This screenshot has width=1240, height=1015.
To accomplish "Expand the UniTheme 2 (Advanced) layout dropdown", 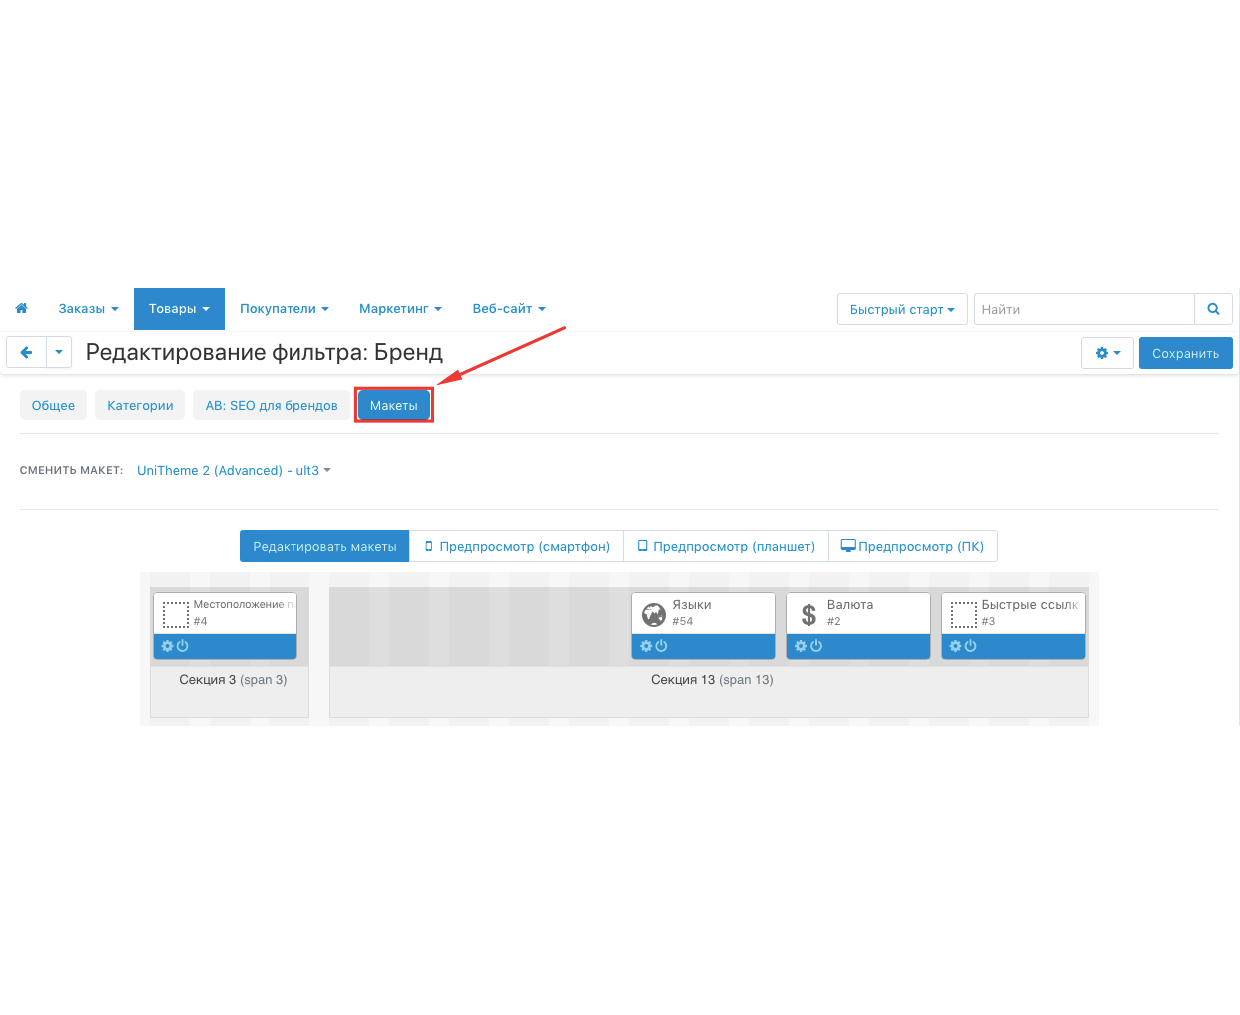I will coord(233,471).
